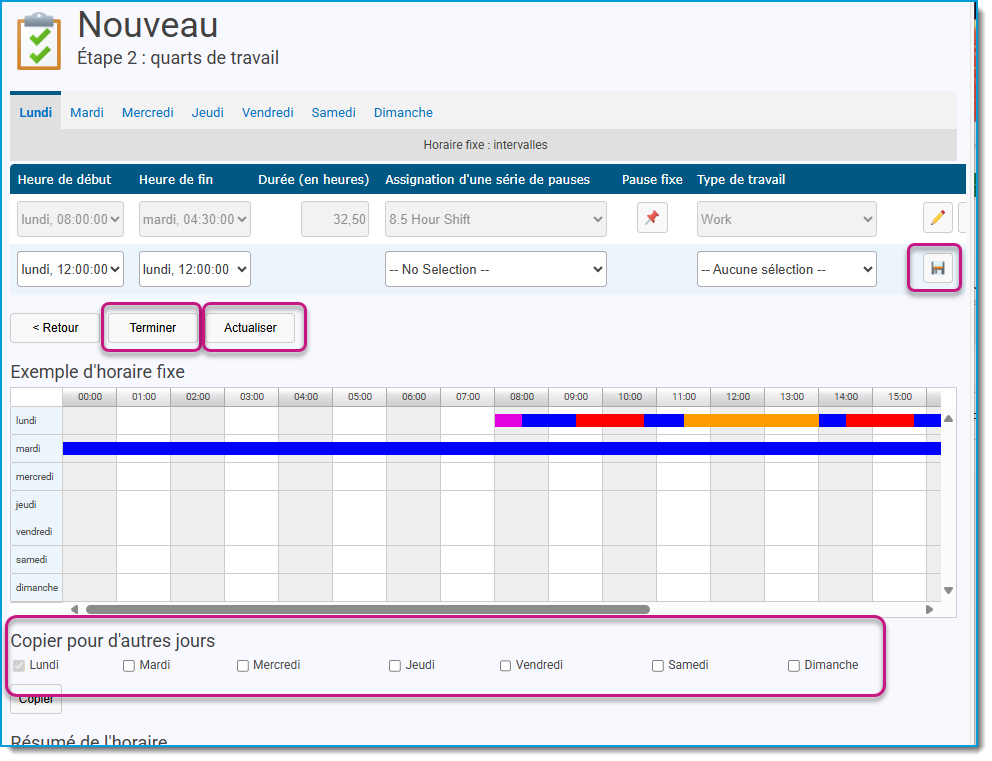Check the Jeudi copy checkbox
Image resolution: width=992 pixels, height=761 pixels.
coord(395,665)
